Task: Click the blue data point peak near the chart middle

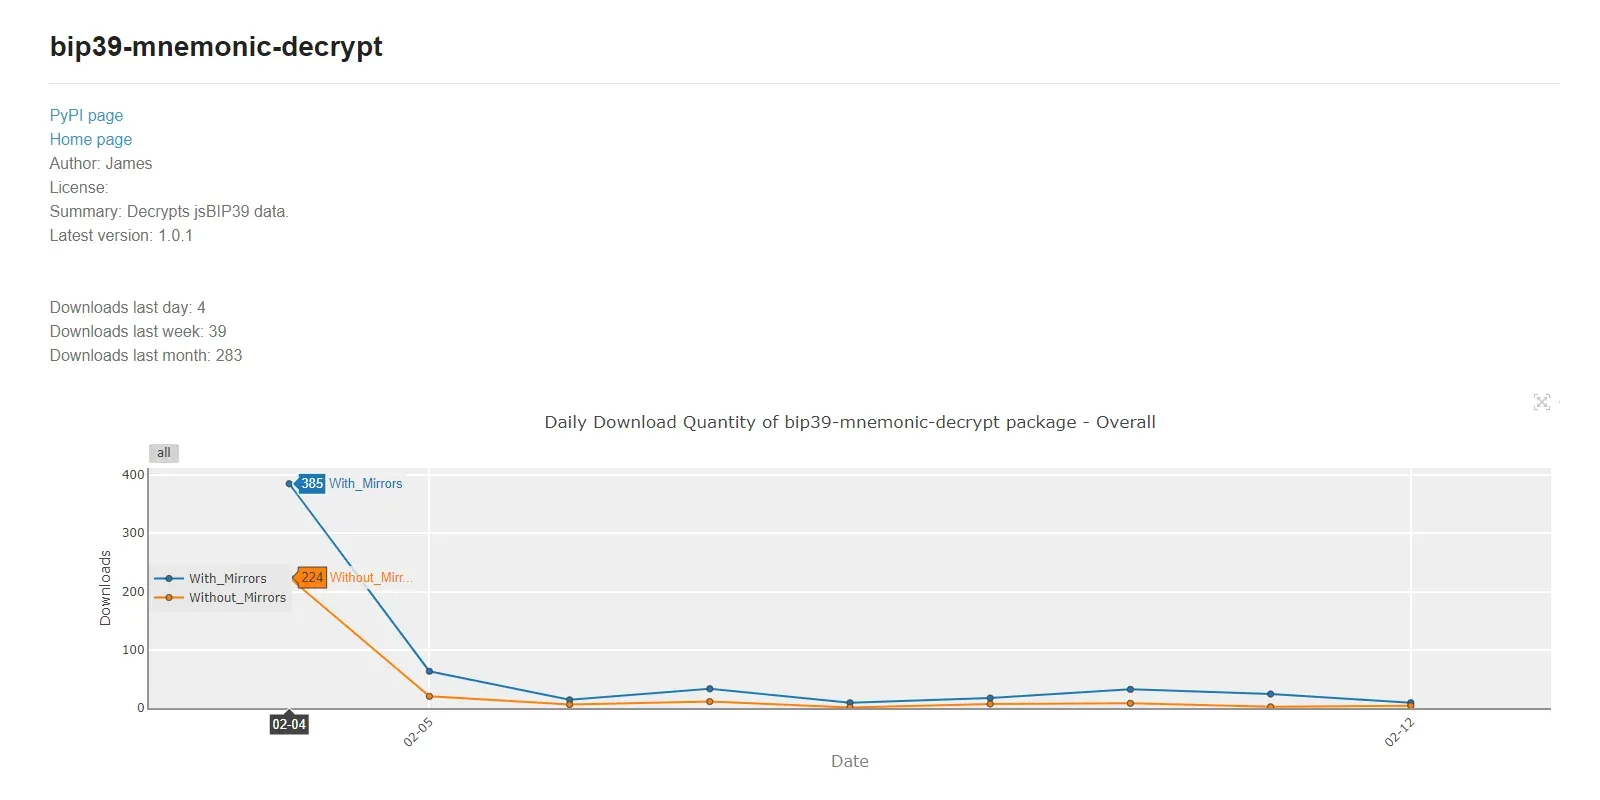Action: click(709, 688)
